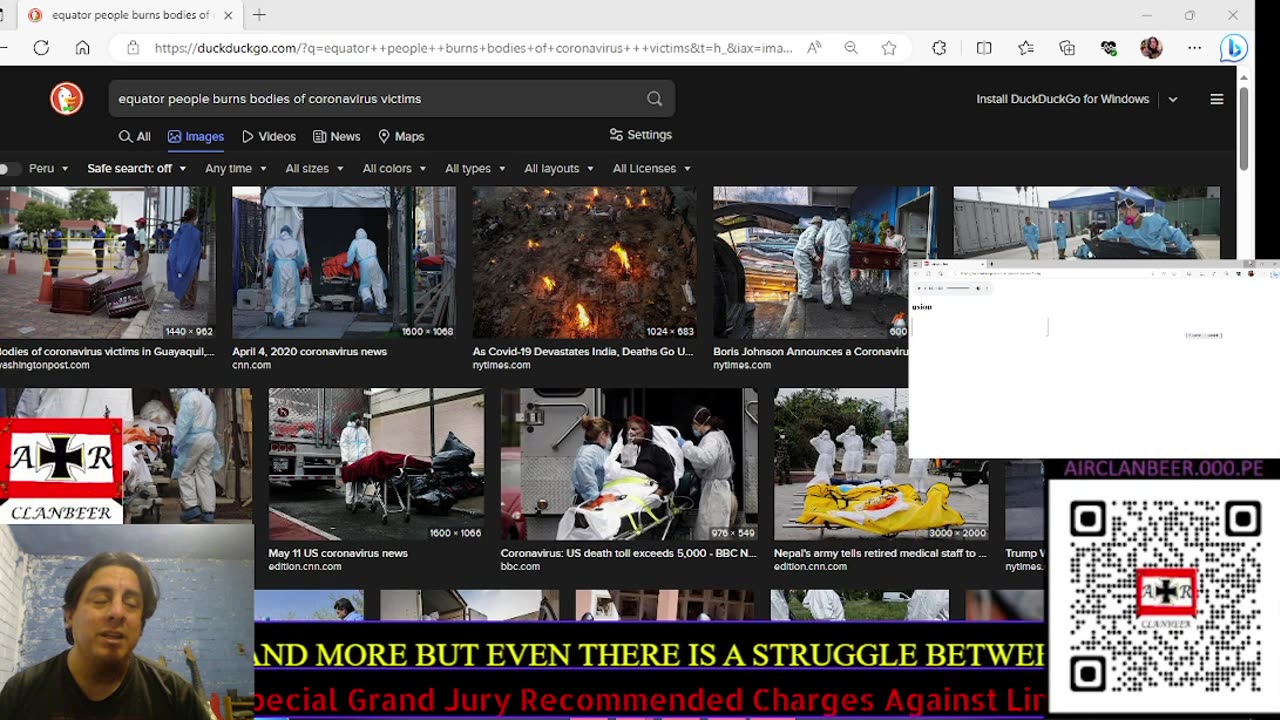
Task: Click the zoom out magnifier icon
Action: click(851, 48)
